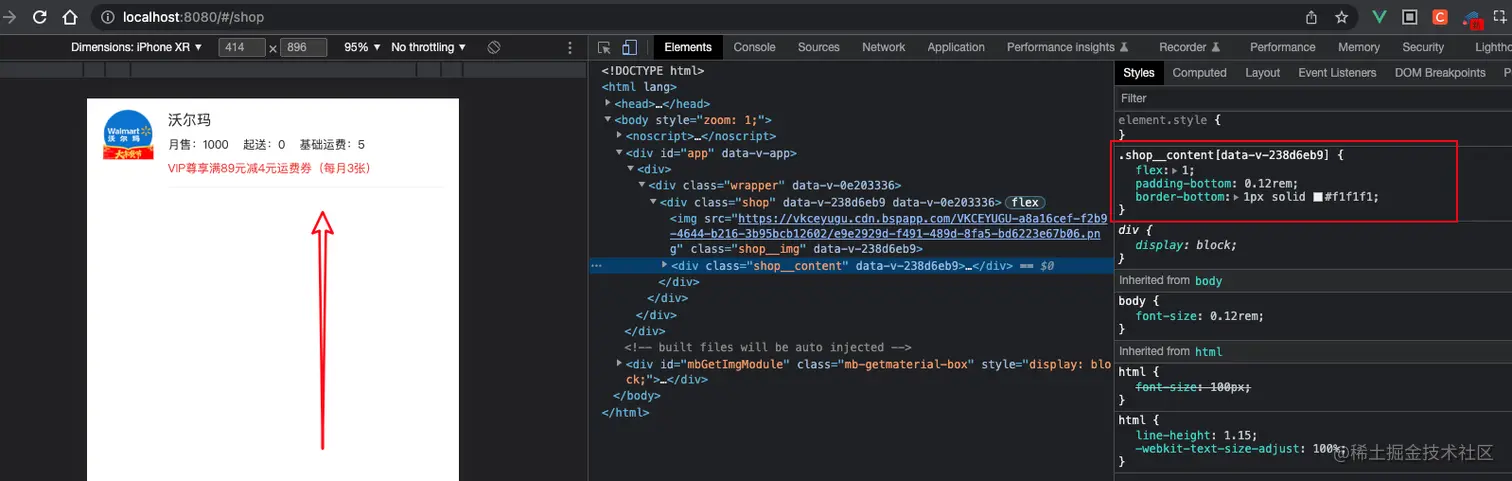
Task: Expand the noscript element node
Action: coord(620,136)
